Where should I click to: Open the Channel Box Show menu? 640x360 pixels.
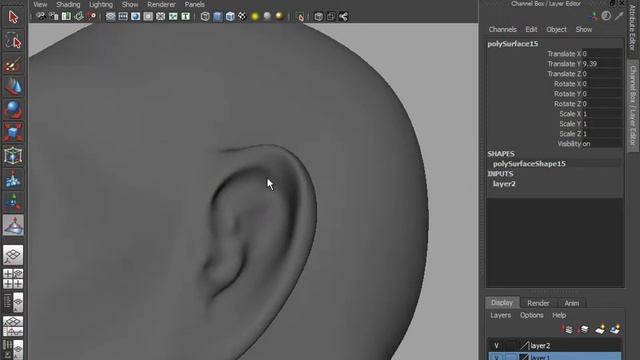(584, 29)
